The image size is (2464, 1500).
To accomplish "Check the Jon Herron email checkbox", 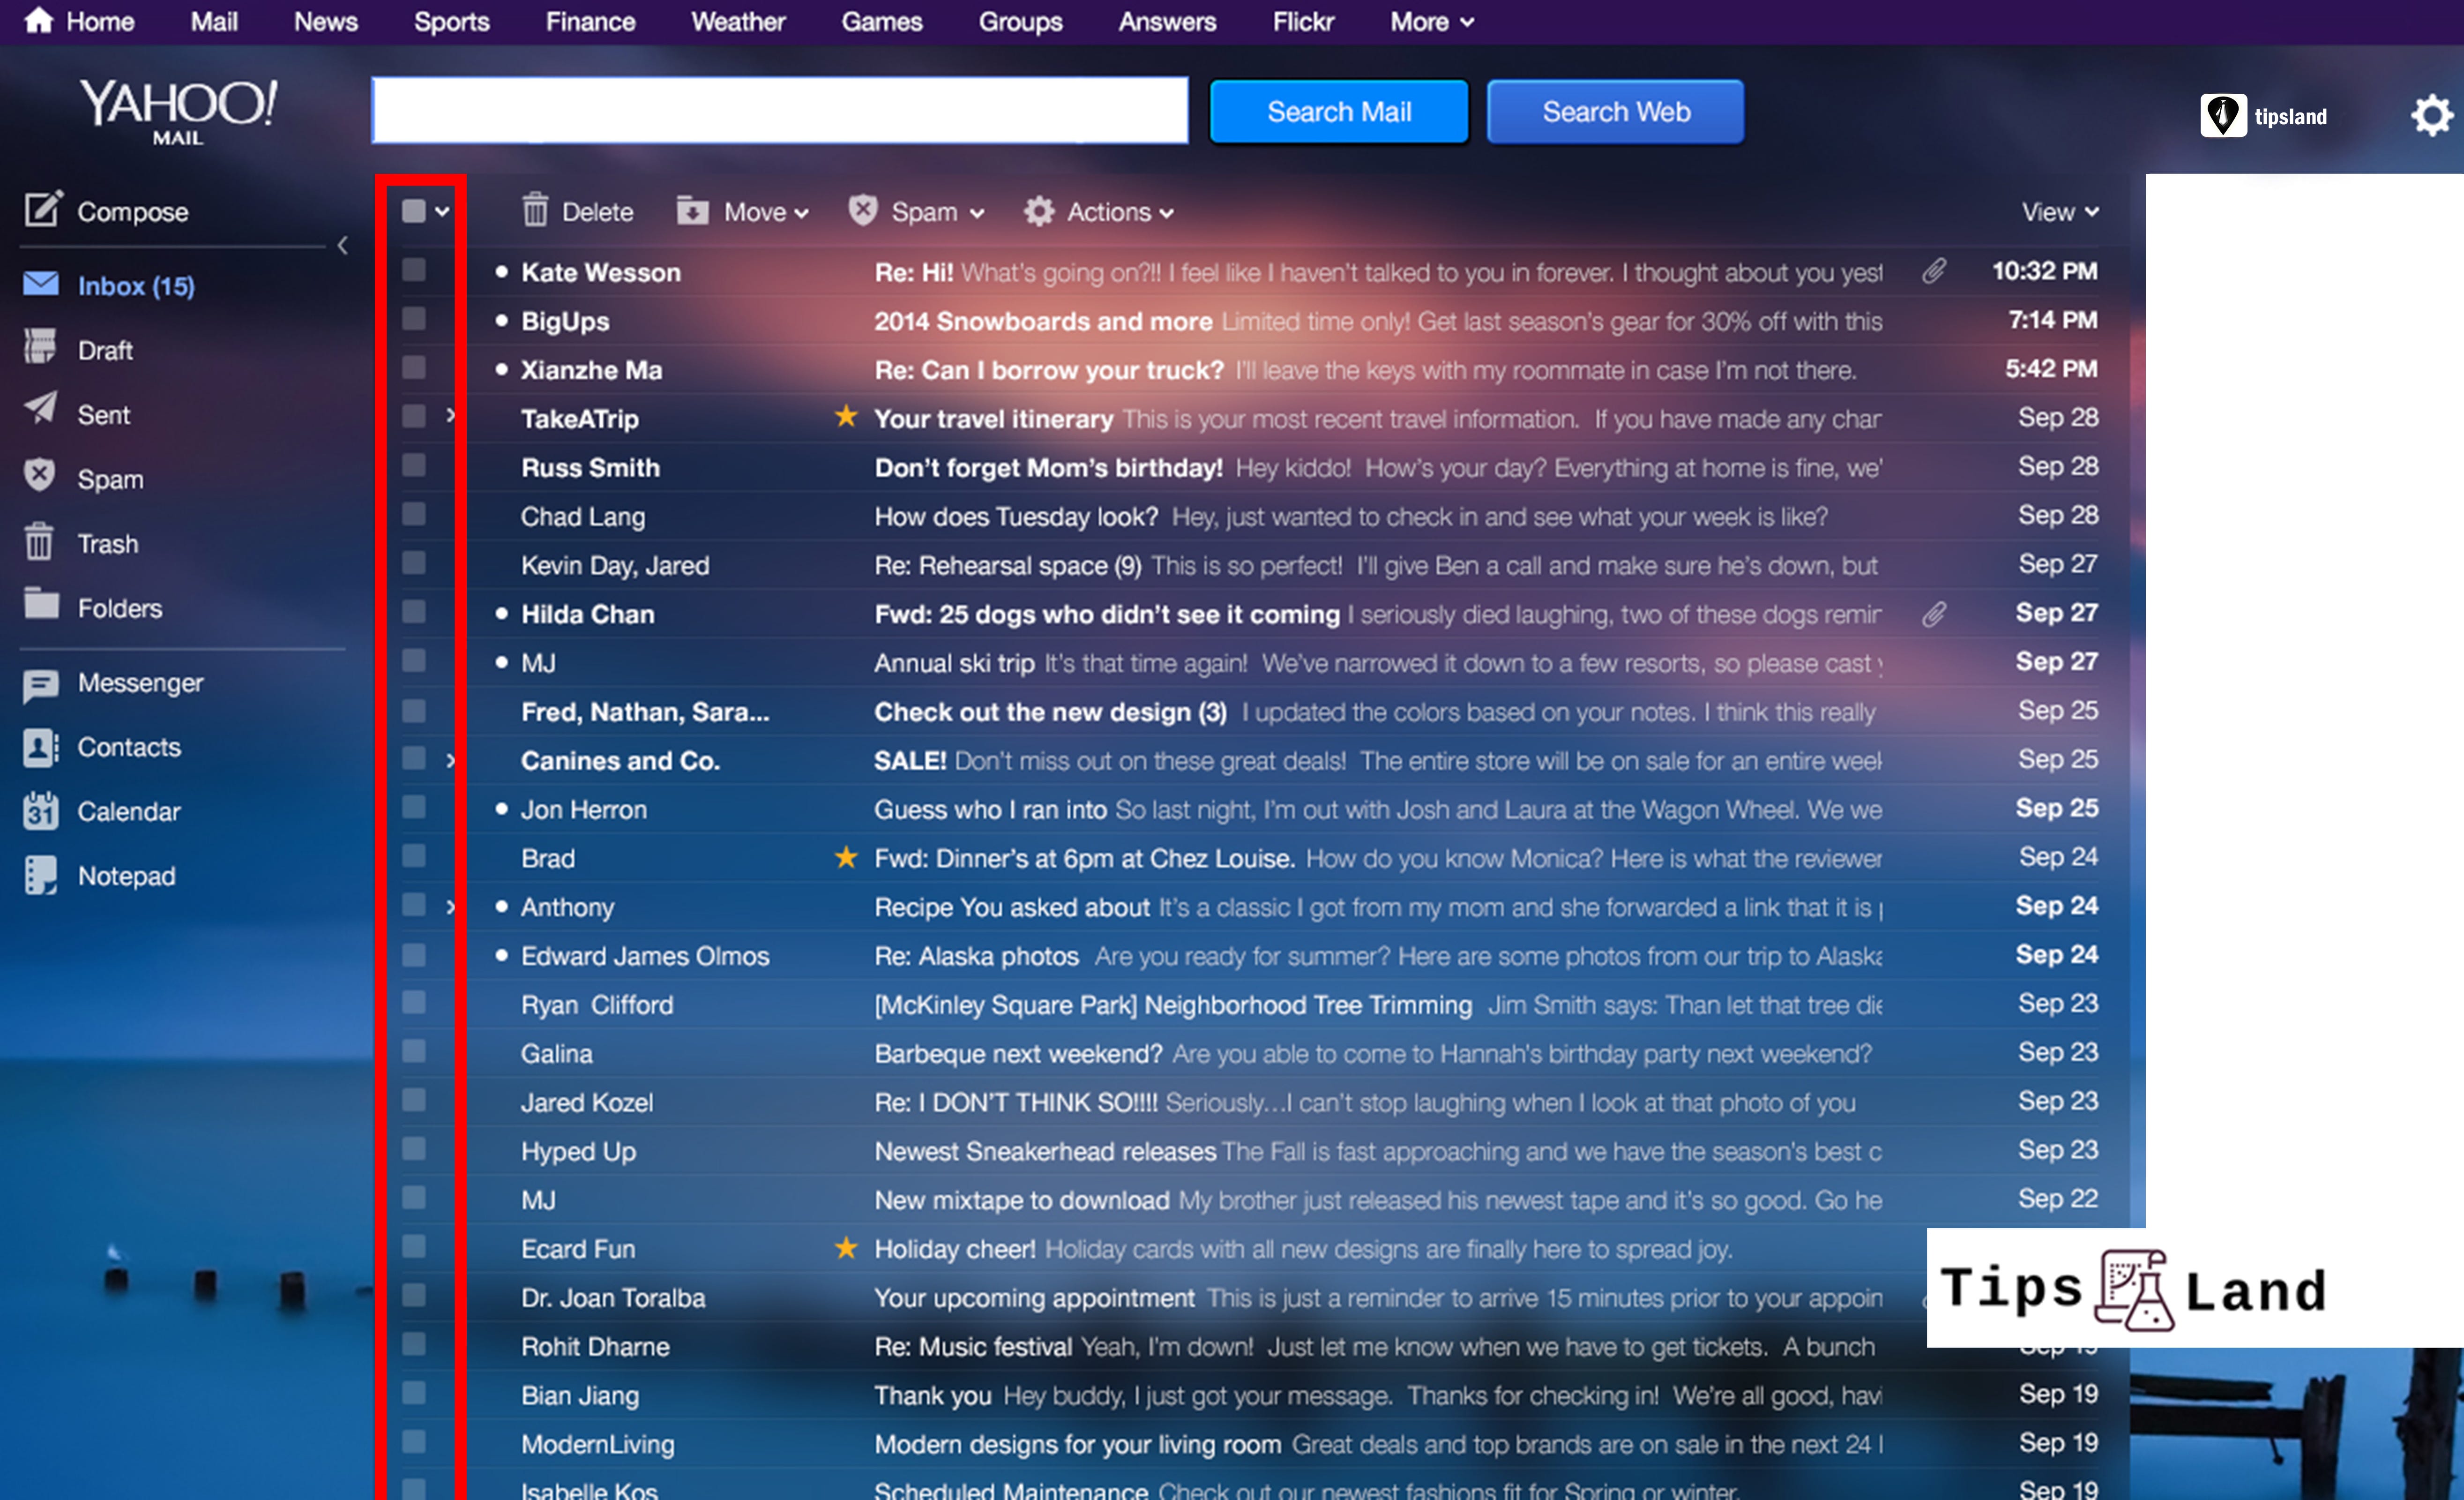I will [413, 807].
